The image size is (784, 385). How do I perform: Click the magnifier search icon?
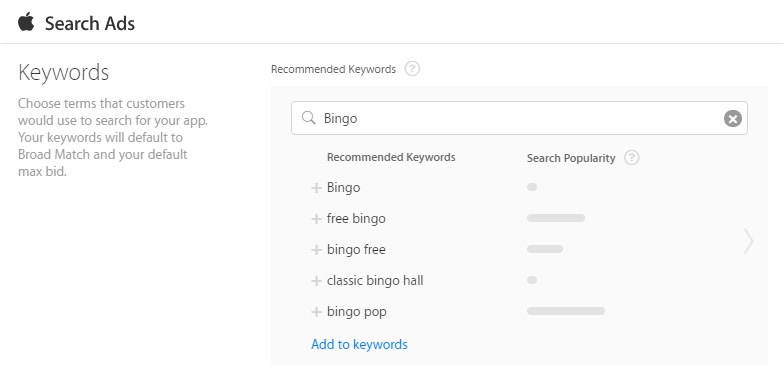click(x=309, y=118)
